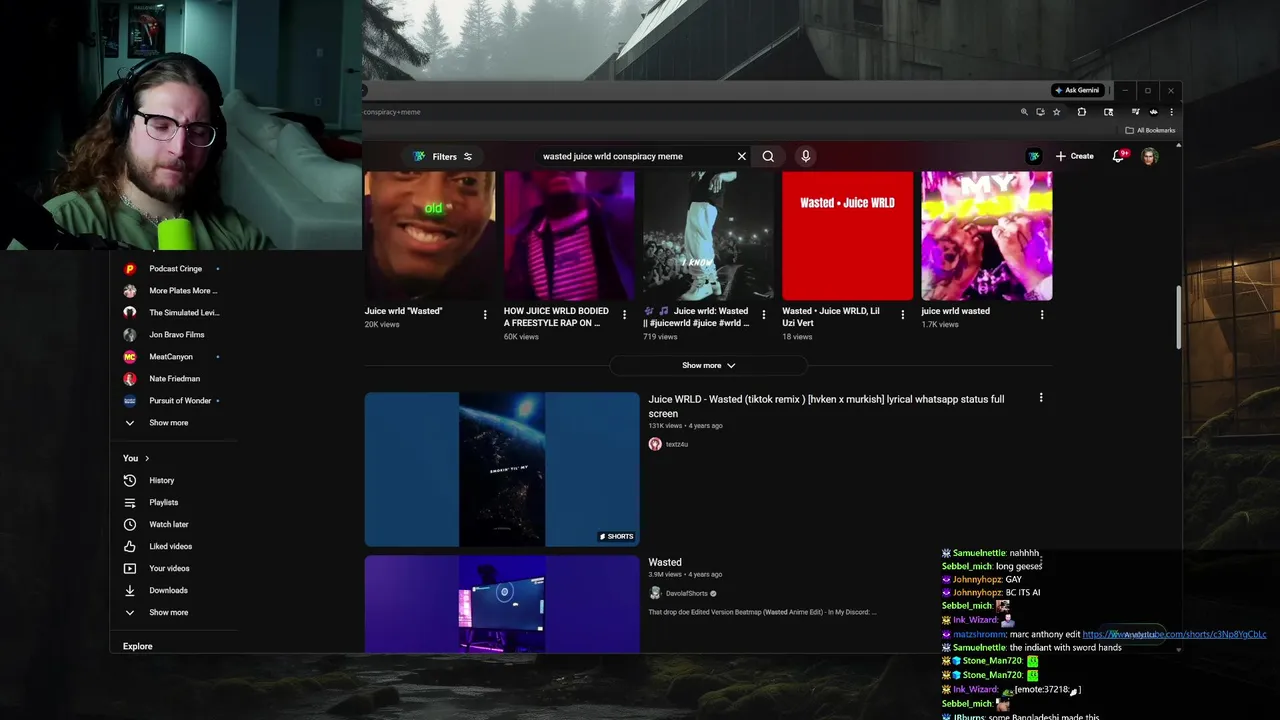Run search with magnifier button

pyautogui.click(x=768, y=156)
